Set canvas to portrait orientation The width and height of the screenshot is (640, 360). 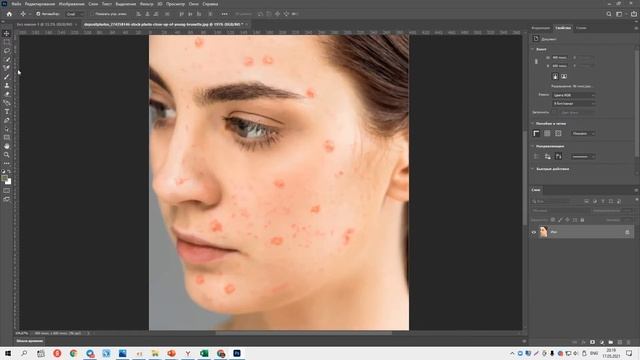pos(555,76)
